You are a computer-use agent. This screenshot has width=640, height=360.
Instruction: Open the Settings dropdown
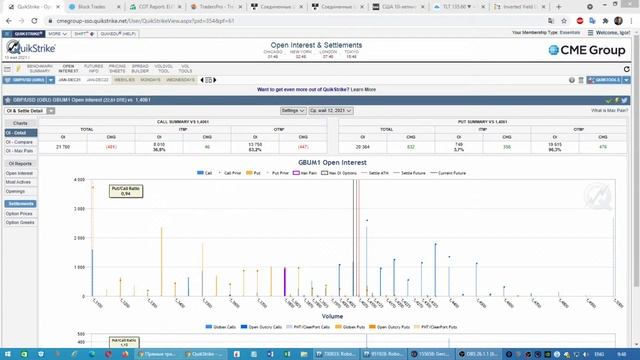pyautogui.click(x=293, y=111)
